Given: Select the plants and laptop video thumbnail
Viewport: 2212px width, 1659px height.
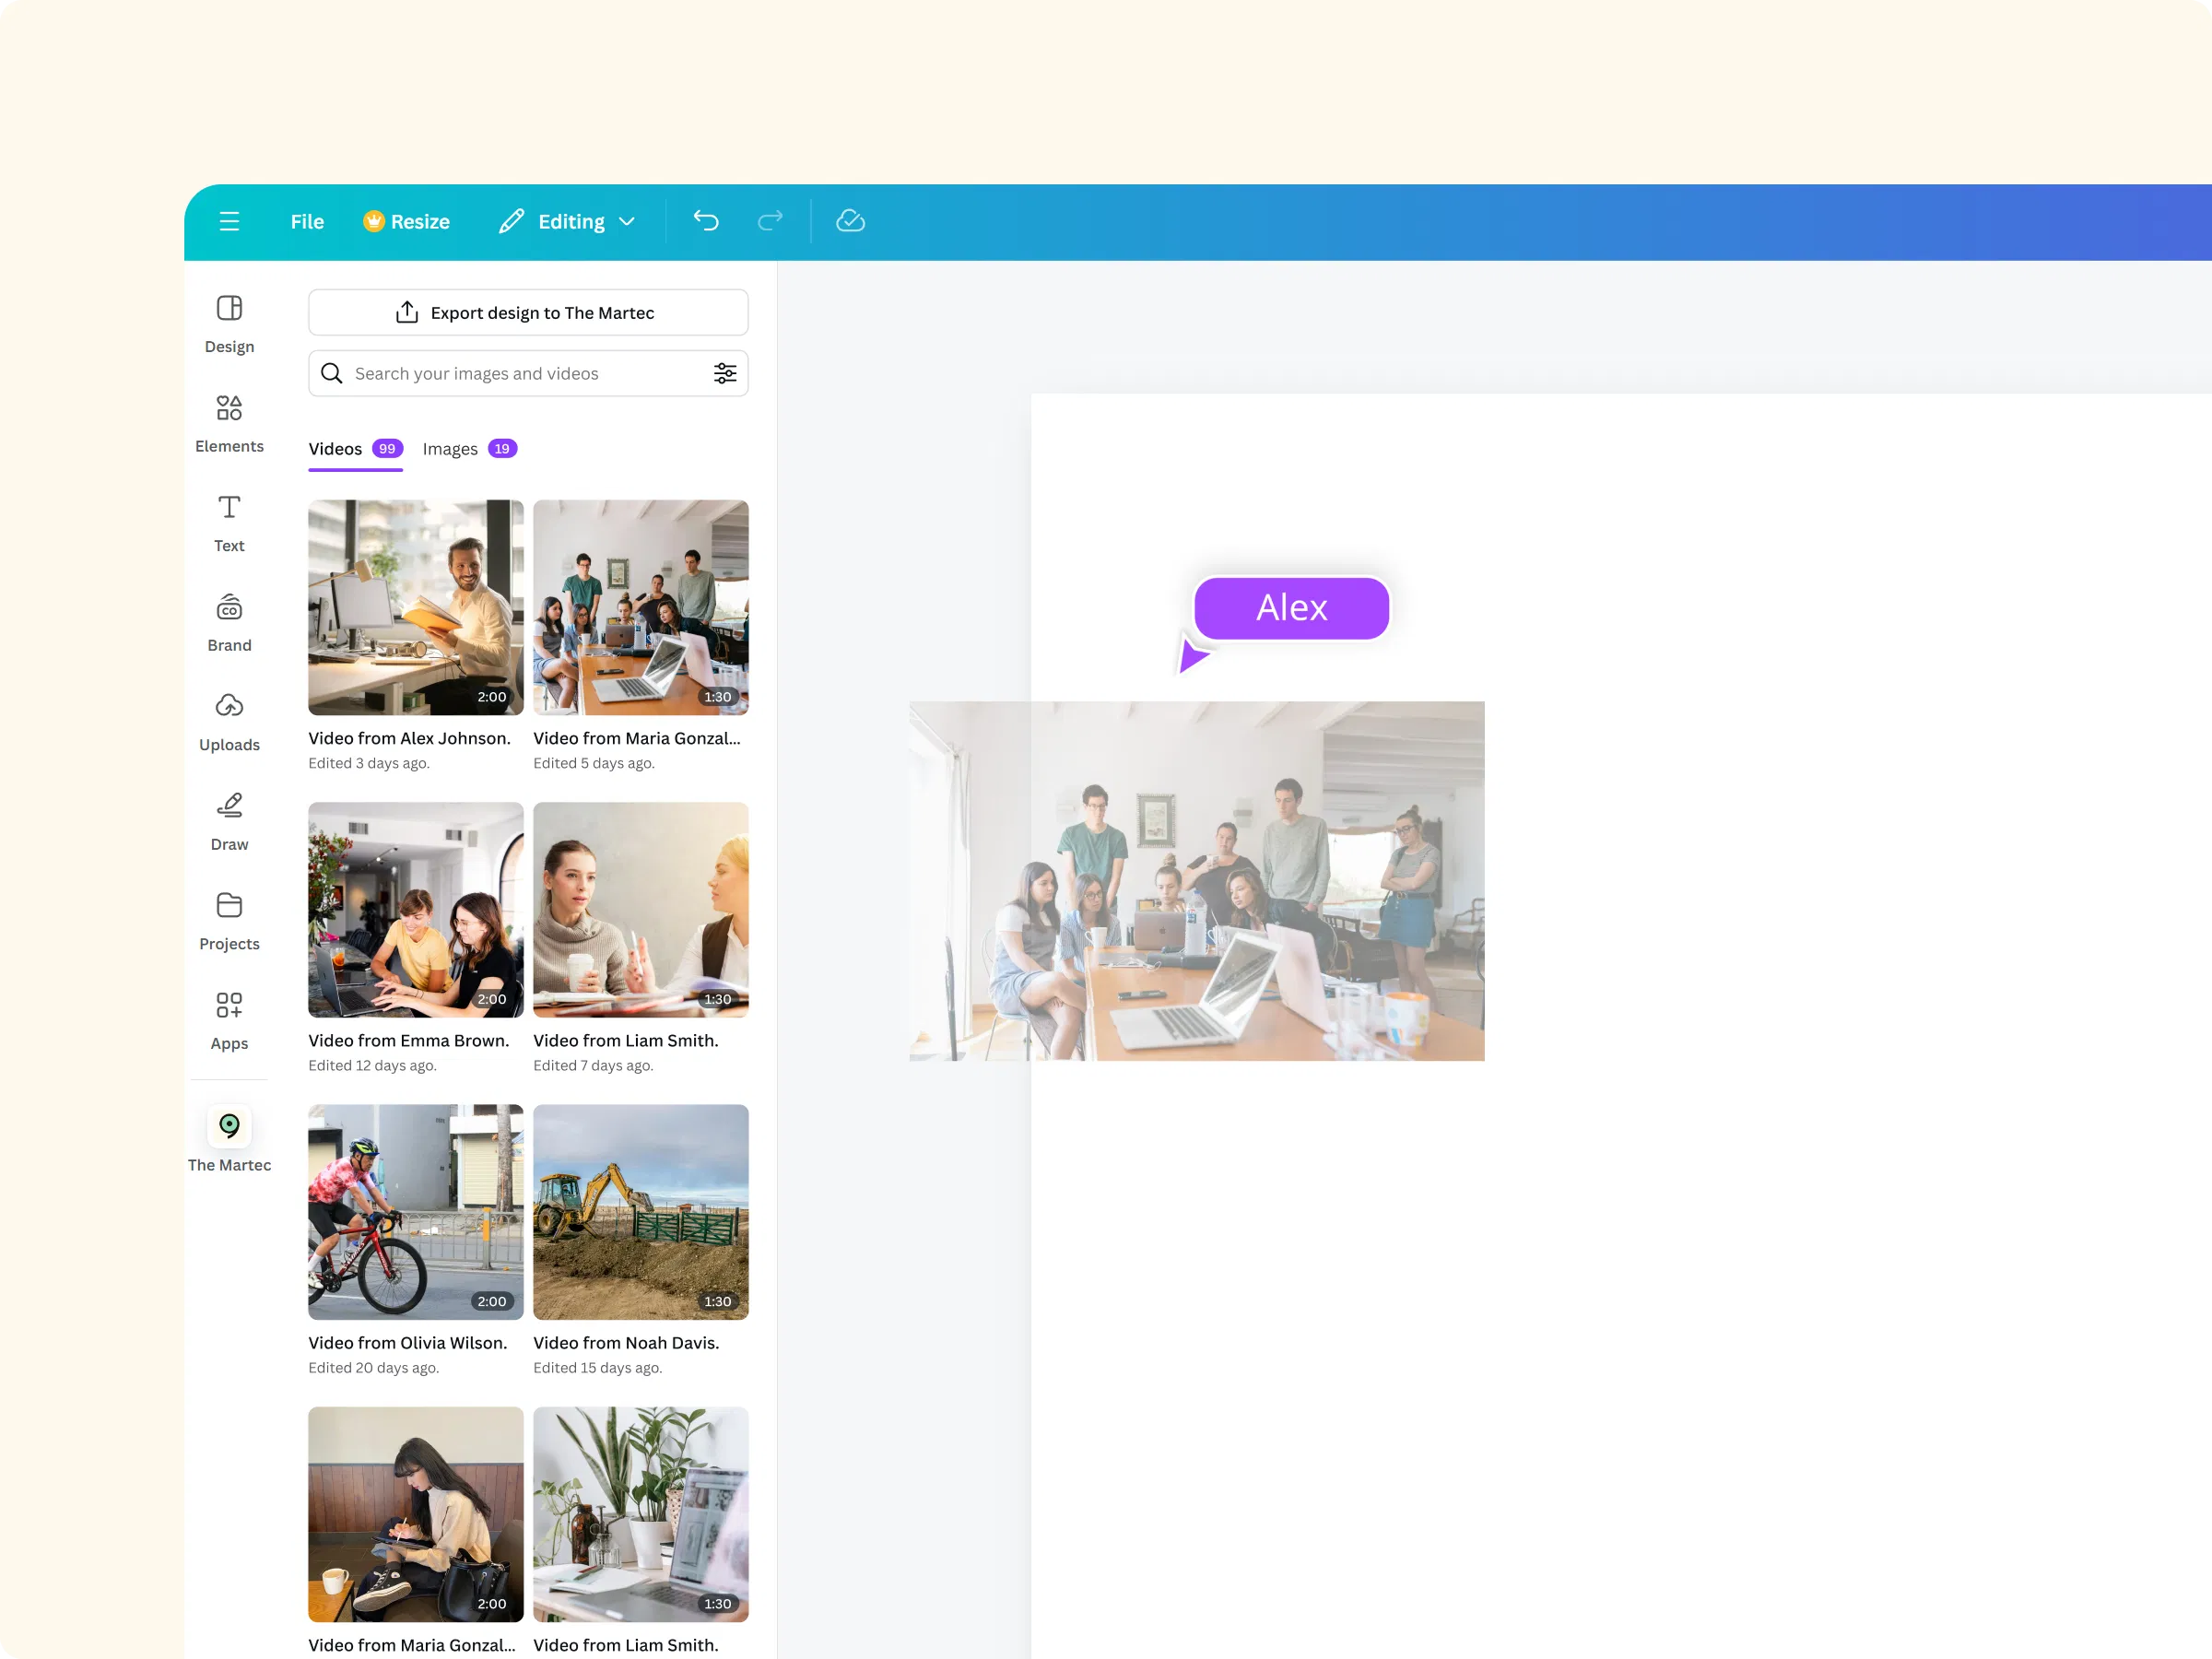Looking at the screenshot, I should [641, 1514].
